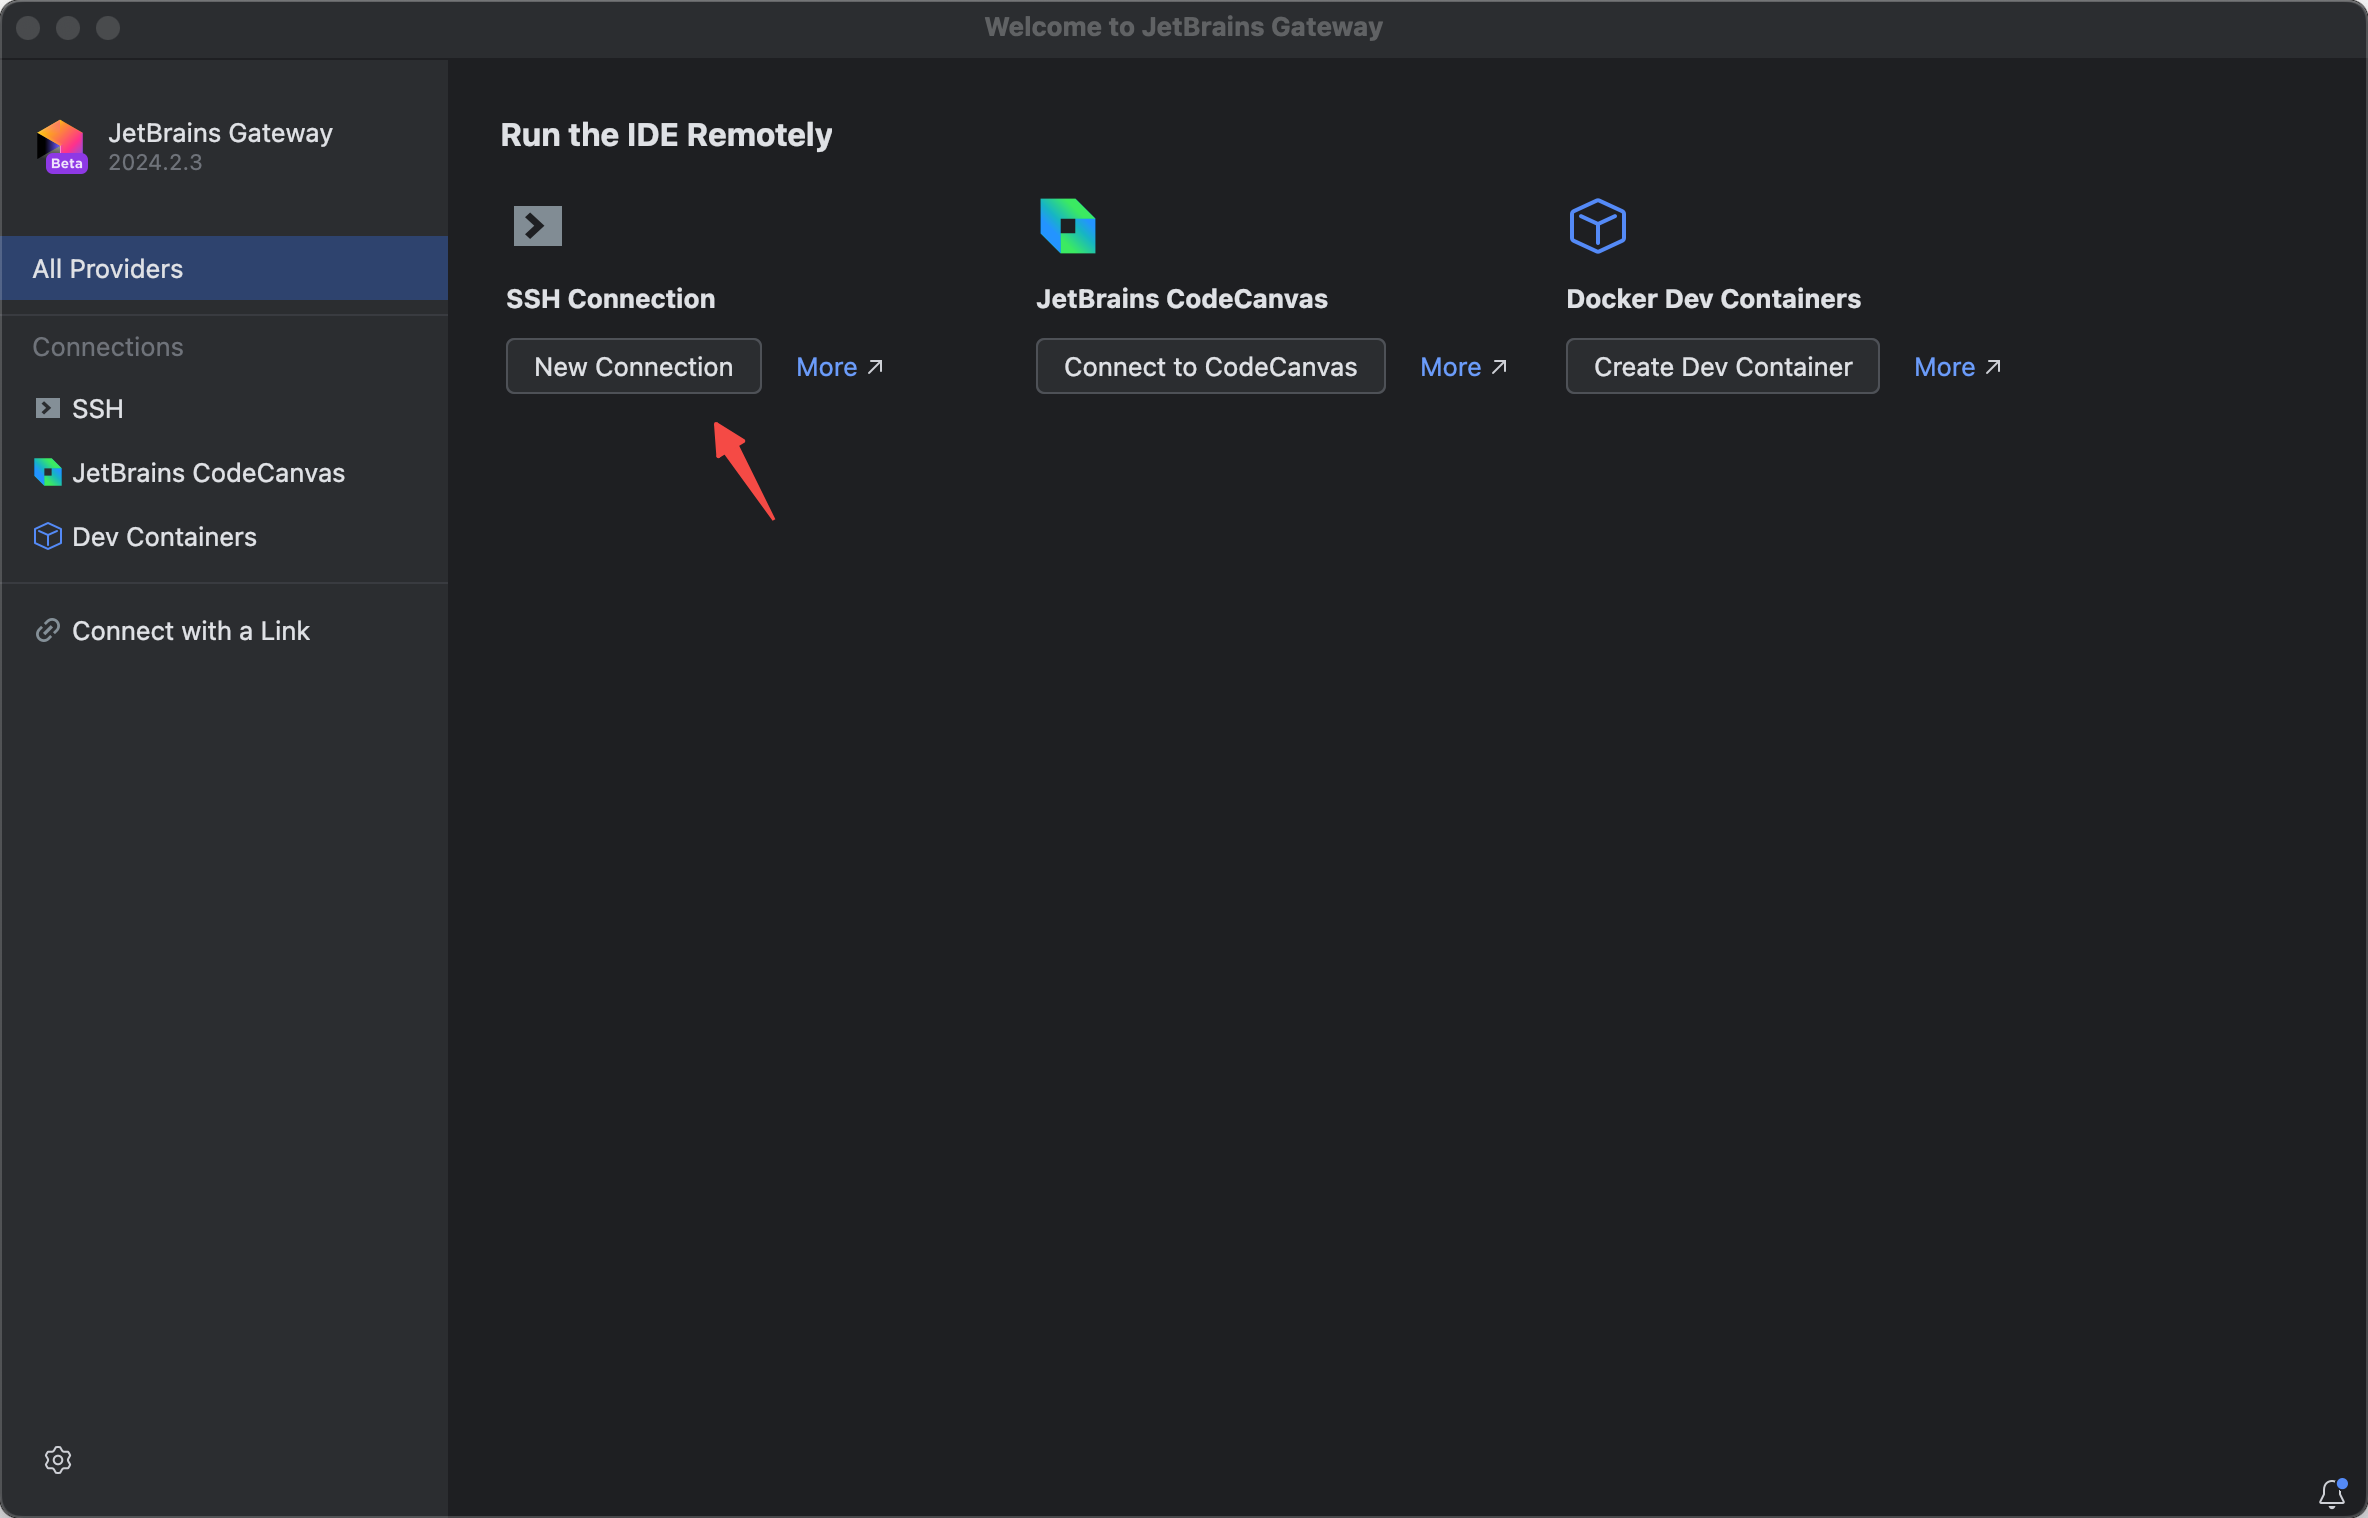Viewport: 2368px width, 1518px height.
Task: Click Connect to CodeCanvas button
Action: click(1210, 366)
